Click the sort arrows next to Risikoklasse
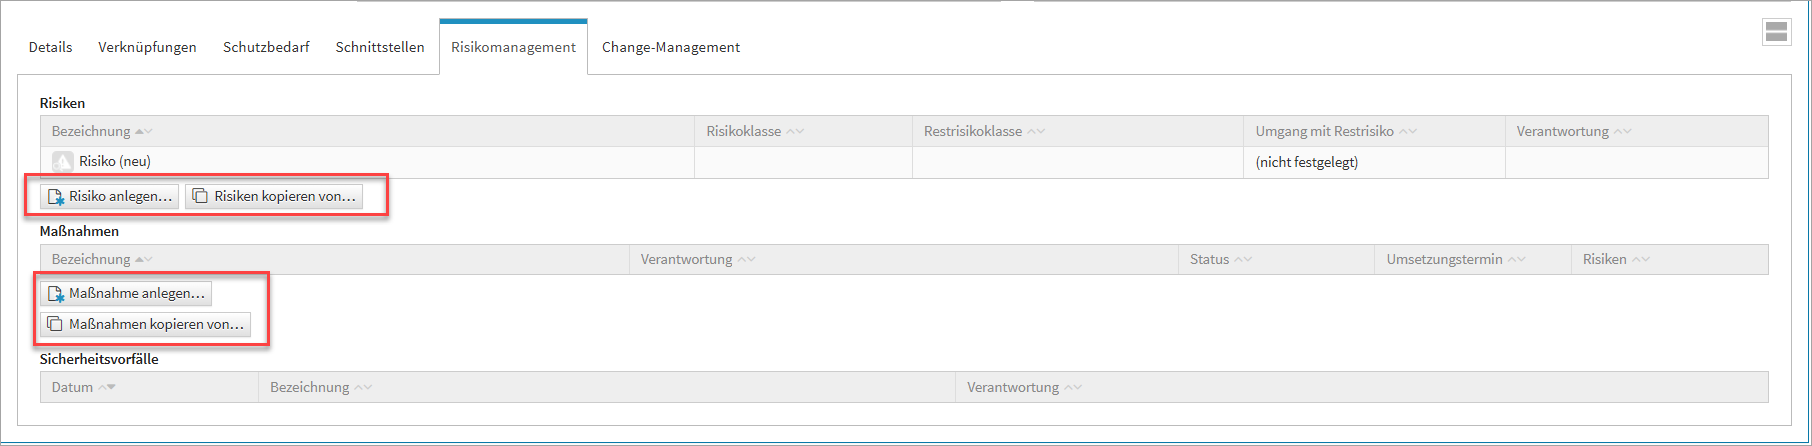Screen dimensions: 1812x446 [x=795, y=132]
